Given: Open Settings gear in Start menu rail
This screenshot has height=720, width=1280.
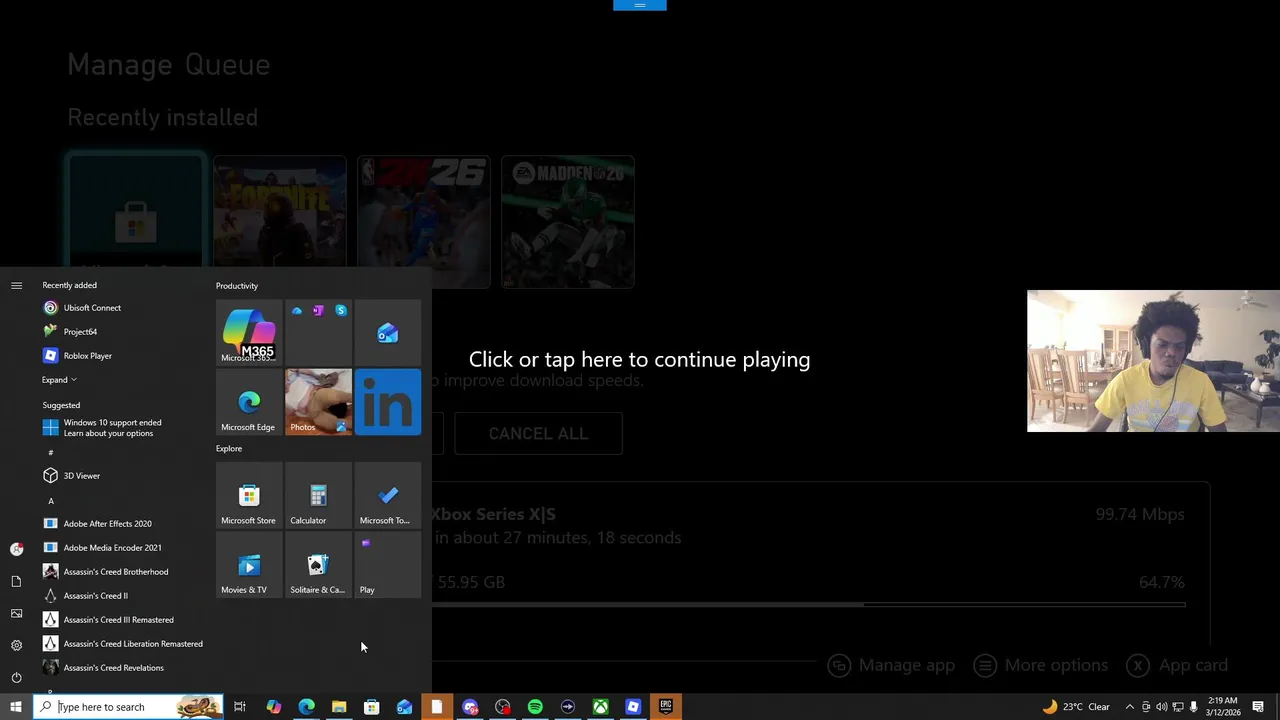Looking at the screenshot, I should (x=16, y=645).
